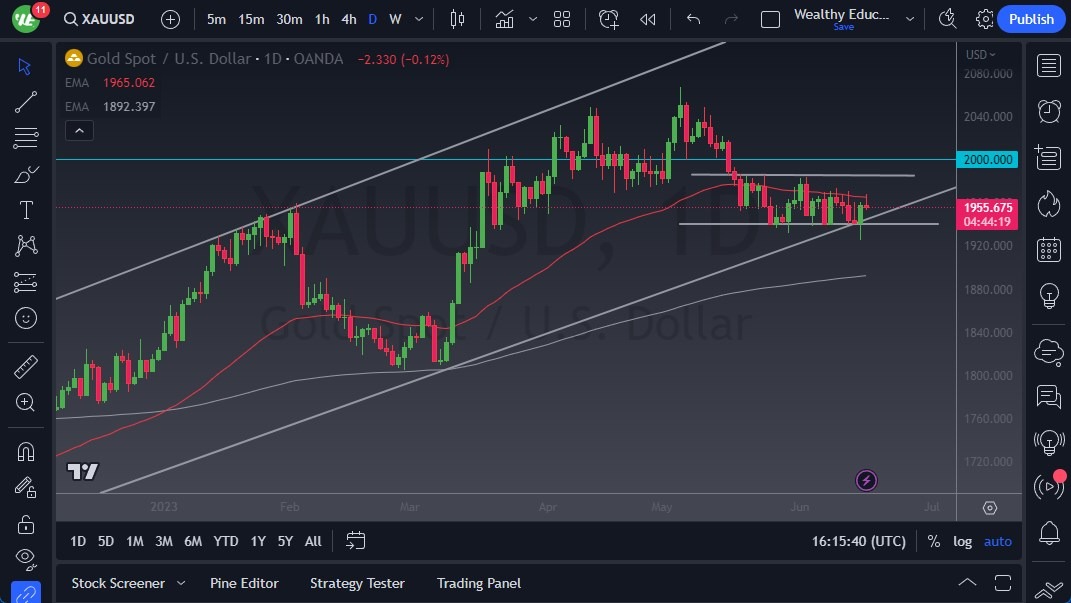This screenshot has width=1071, height=603.
Task: Open the hotlists flame icon
Action: point(1048,204)
